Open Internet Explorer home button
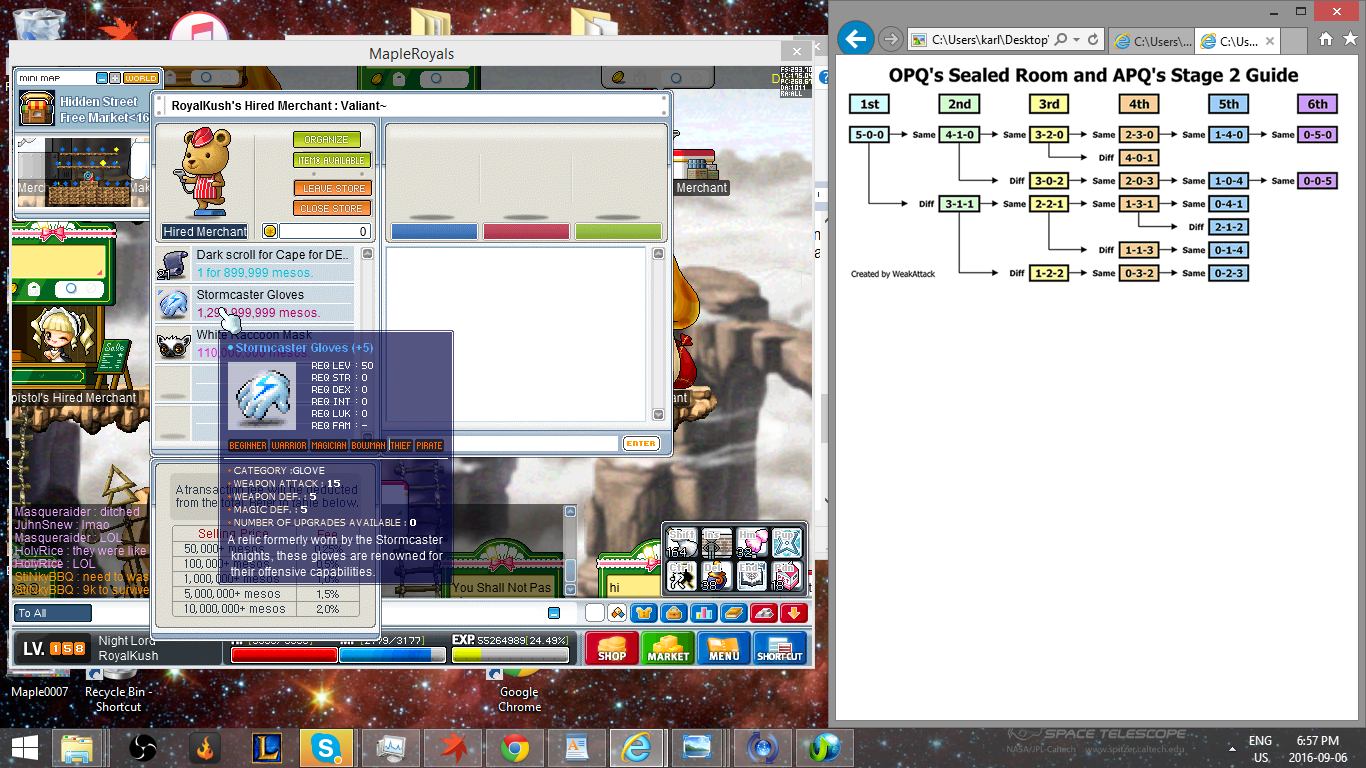 point(1325,40)
